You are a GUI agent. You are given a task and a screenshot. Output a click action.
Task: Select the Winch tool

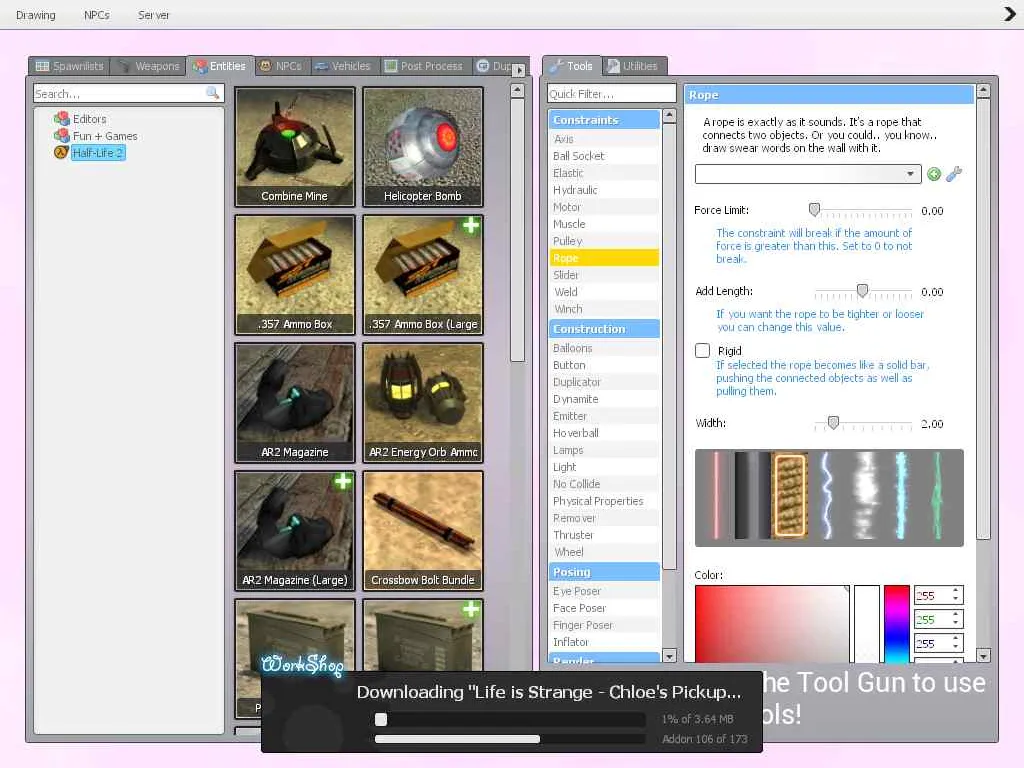(x=604, y=308)
